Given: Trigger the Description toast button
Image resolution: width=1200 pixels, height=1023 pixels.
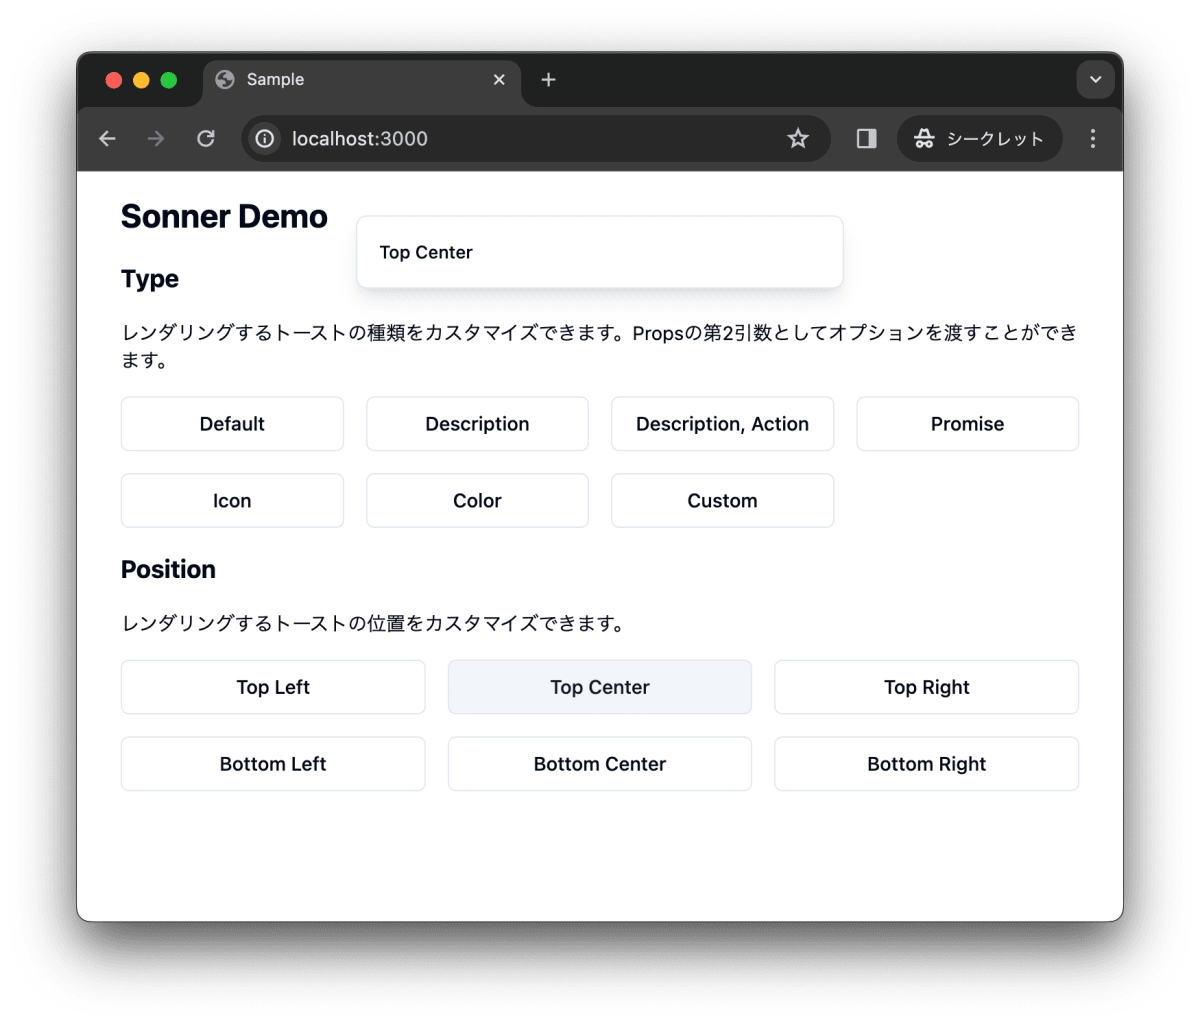Looking at the screenshot, I should pyautogui.click(x=477, y=424).
